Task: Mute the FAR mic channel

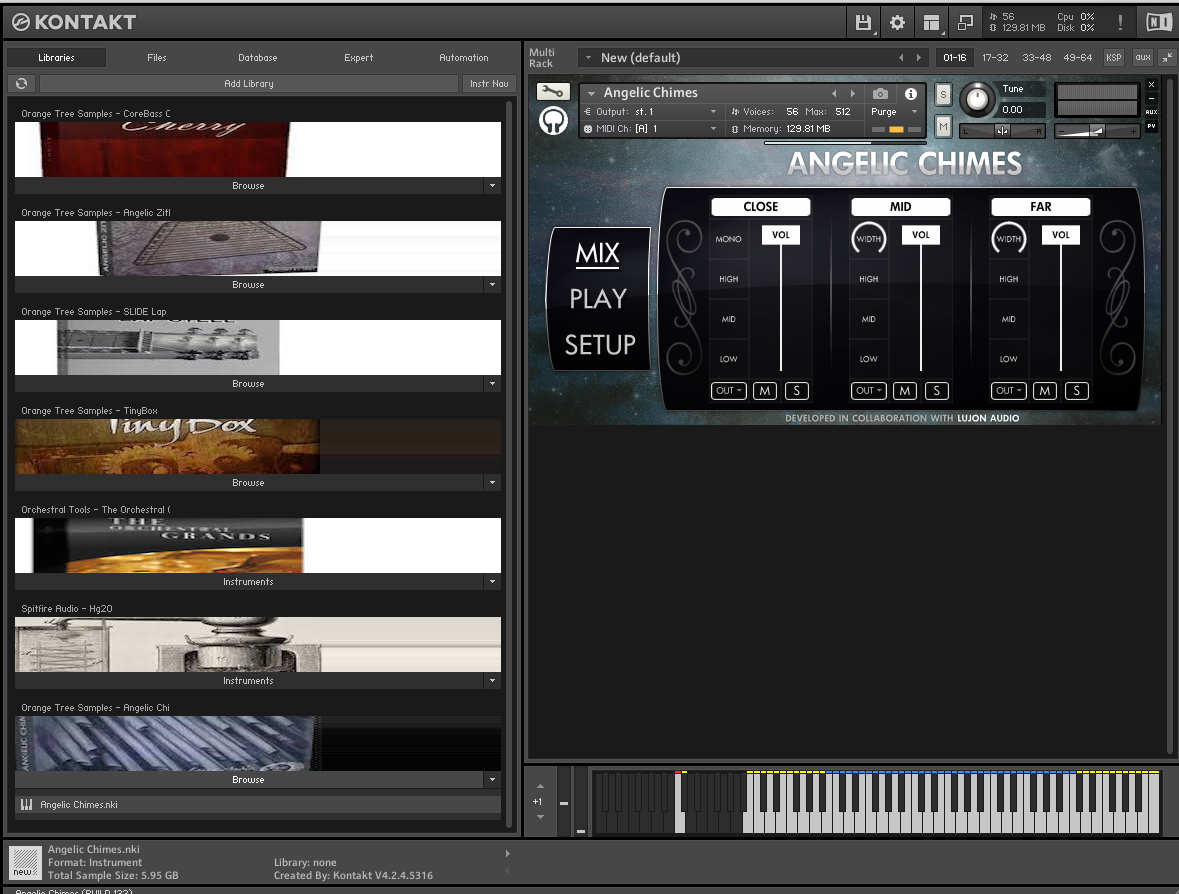Action: pos(1044,391)
